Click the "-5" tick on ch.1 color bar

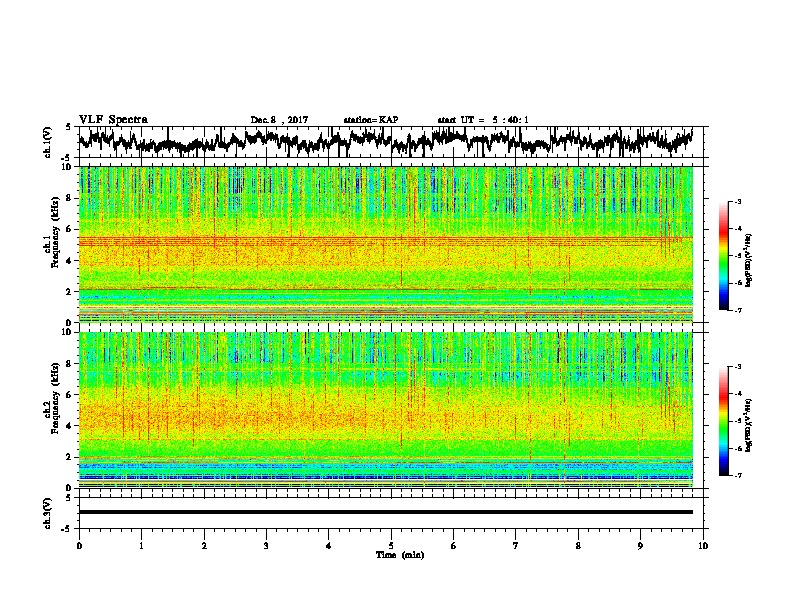[x=737, y=256]
